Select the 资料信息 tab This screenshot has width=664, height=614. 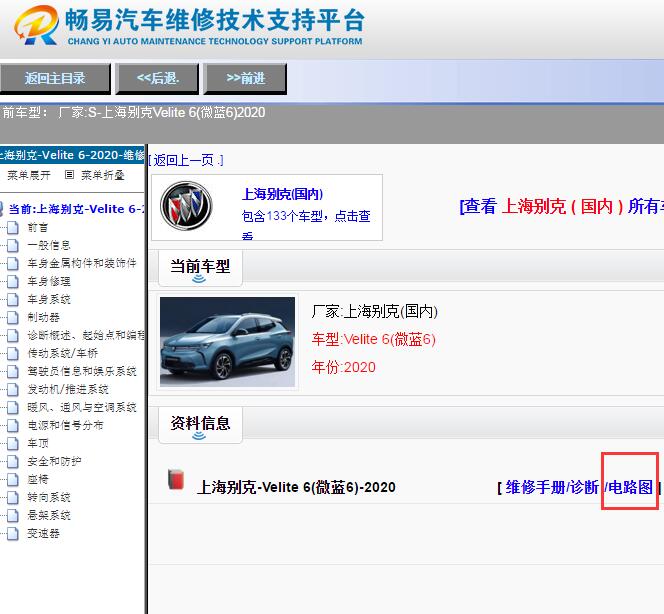(x=200, y=424)
